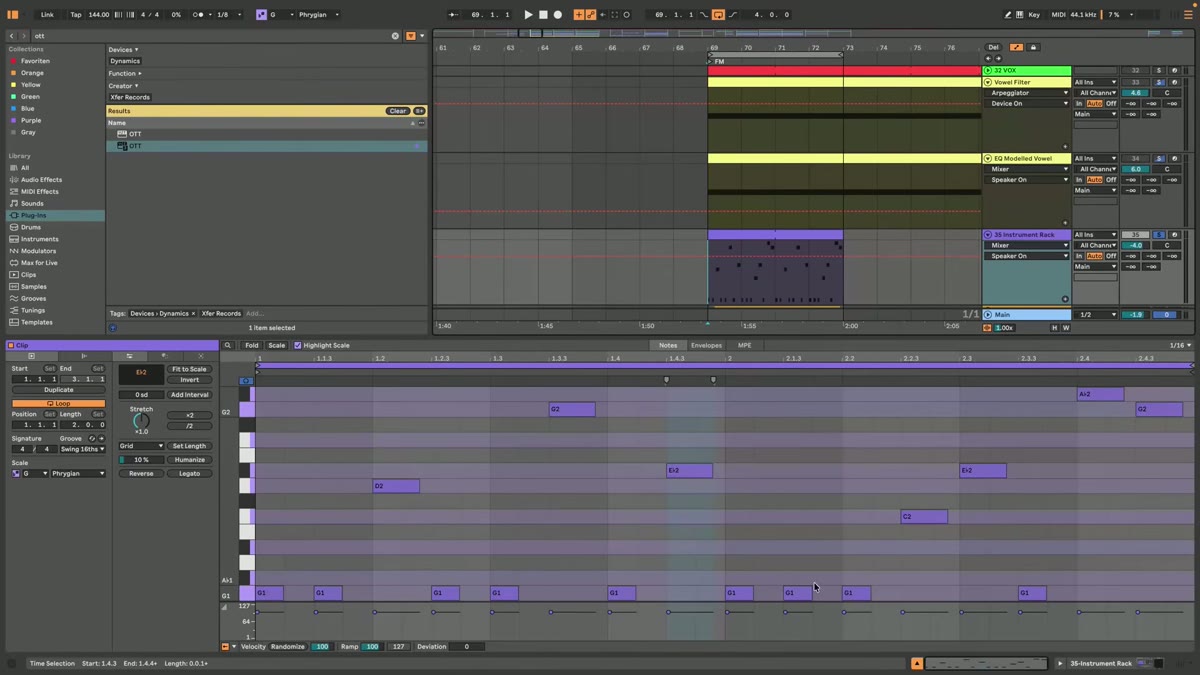This screenshot has width=1200, height=675.
Task: Toggle the Scale button in piano roll
Action: (277, 345)
